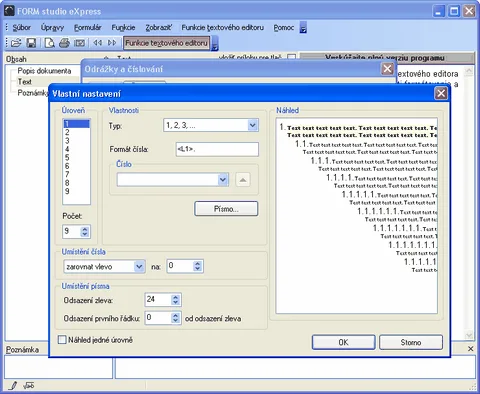Image resolution: width=480 pixels, height=394 pixels.
Task: Open the Pomoc menu
Action: (x=284, y=28)
